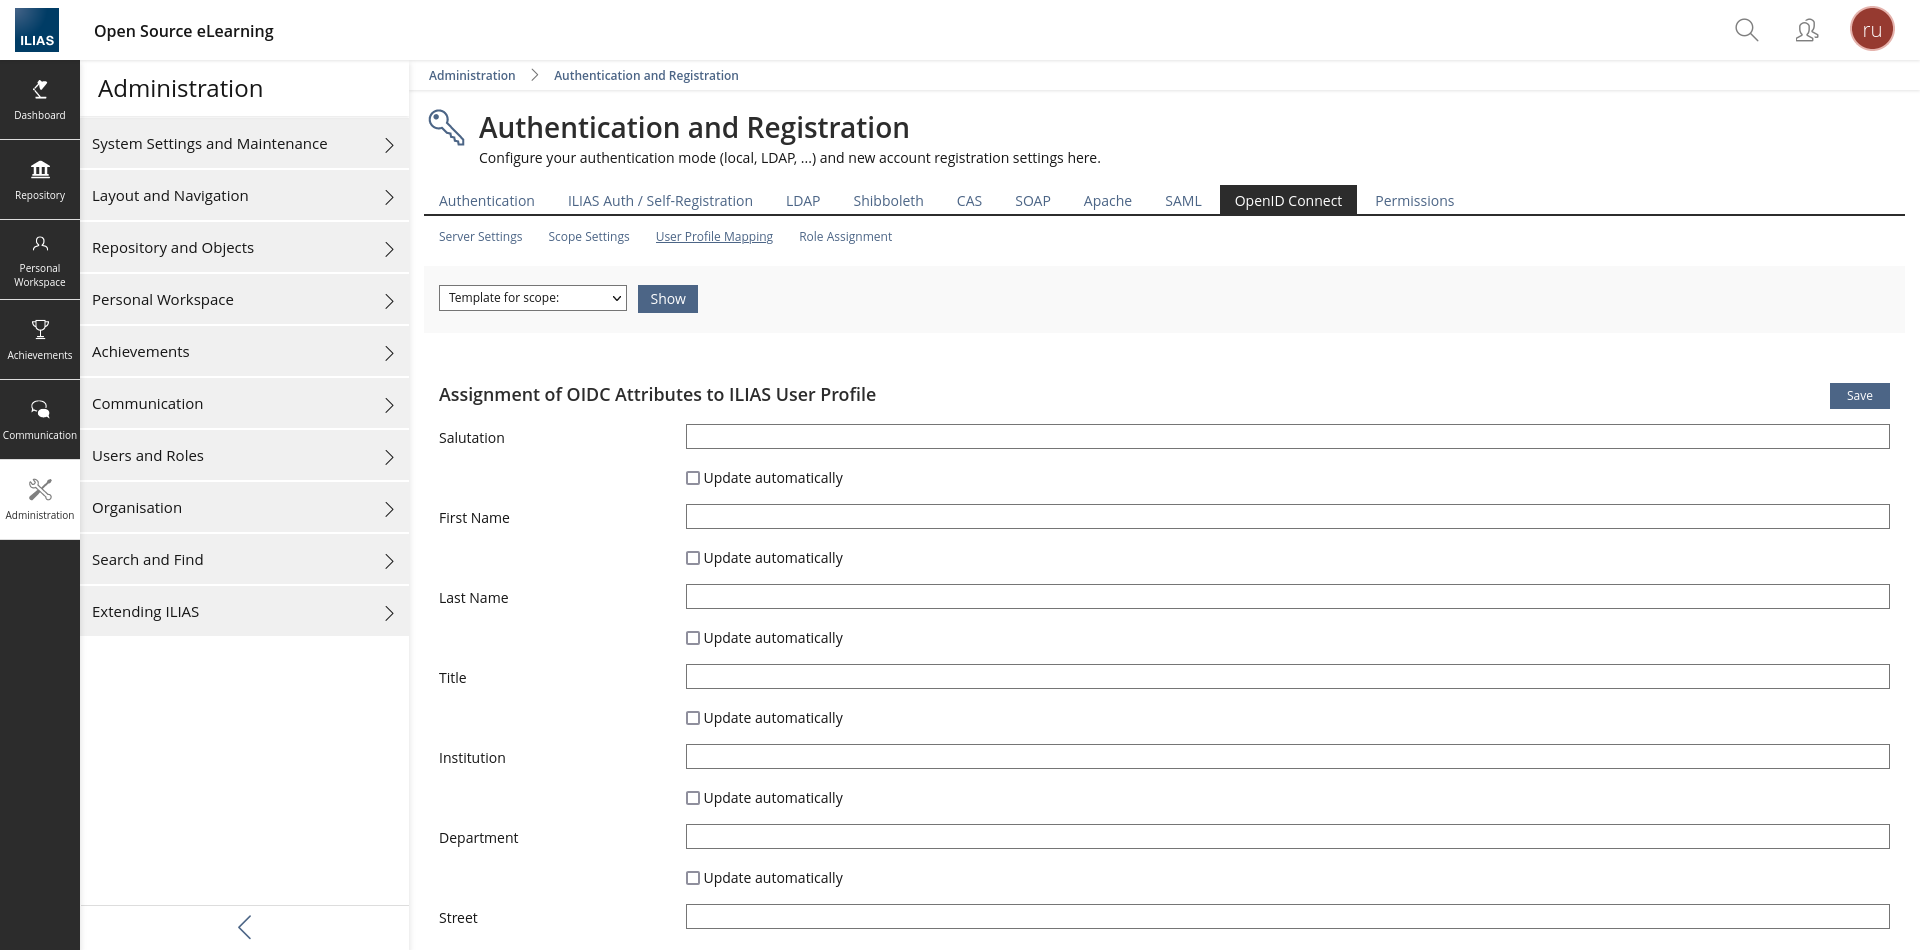Screen dimensions: 1920x951
Task: Open the Role Assignment subtab
Action: click(x=845, y=237)
